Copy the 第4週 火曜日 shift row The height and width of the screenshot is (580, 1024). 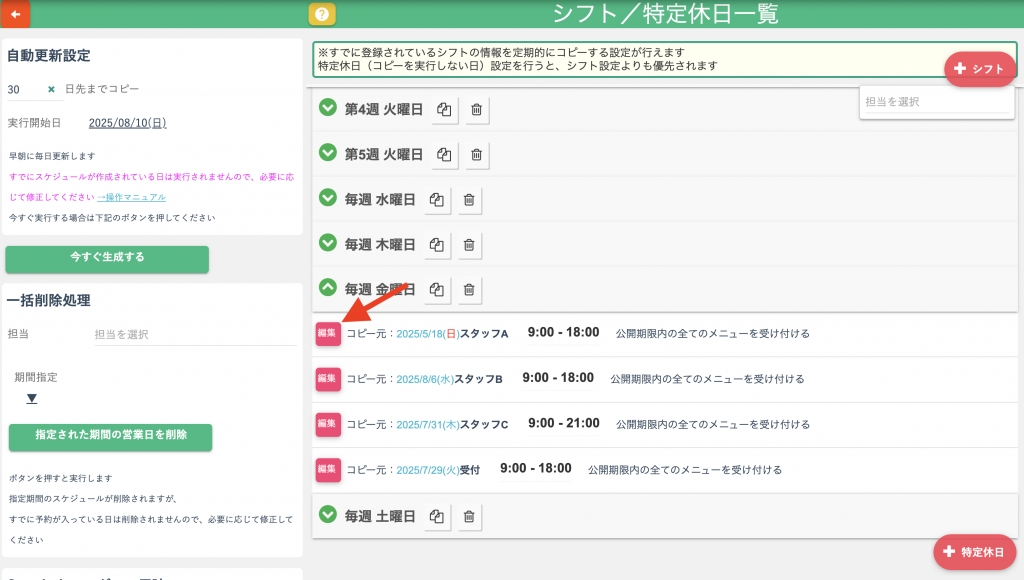pos(445,109)
